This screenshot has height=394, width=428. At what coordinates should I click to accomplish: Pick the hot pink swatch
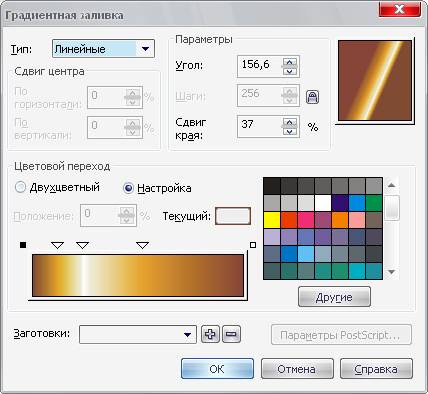[306, 220]
